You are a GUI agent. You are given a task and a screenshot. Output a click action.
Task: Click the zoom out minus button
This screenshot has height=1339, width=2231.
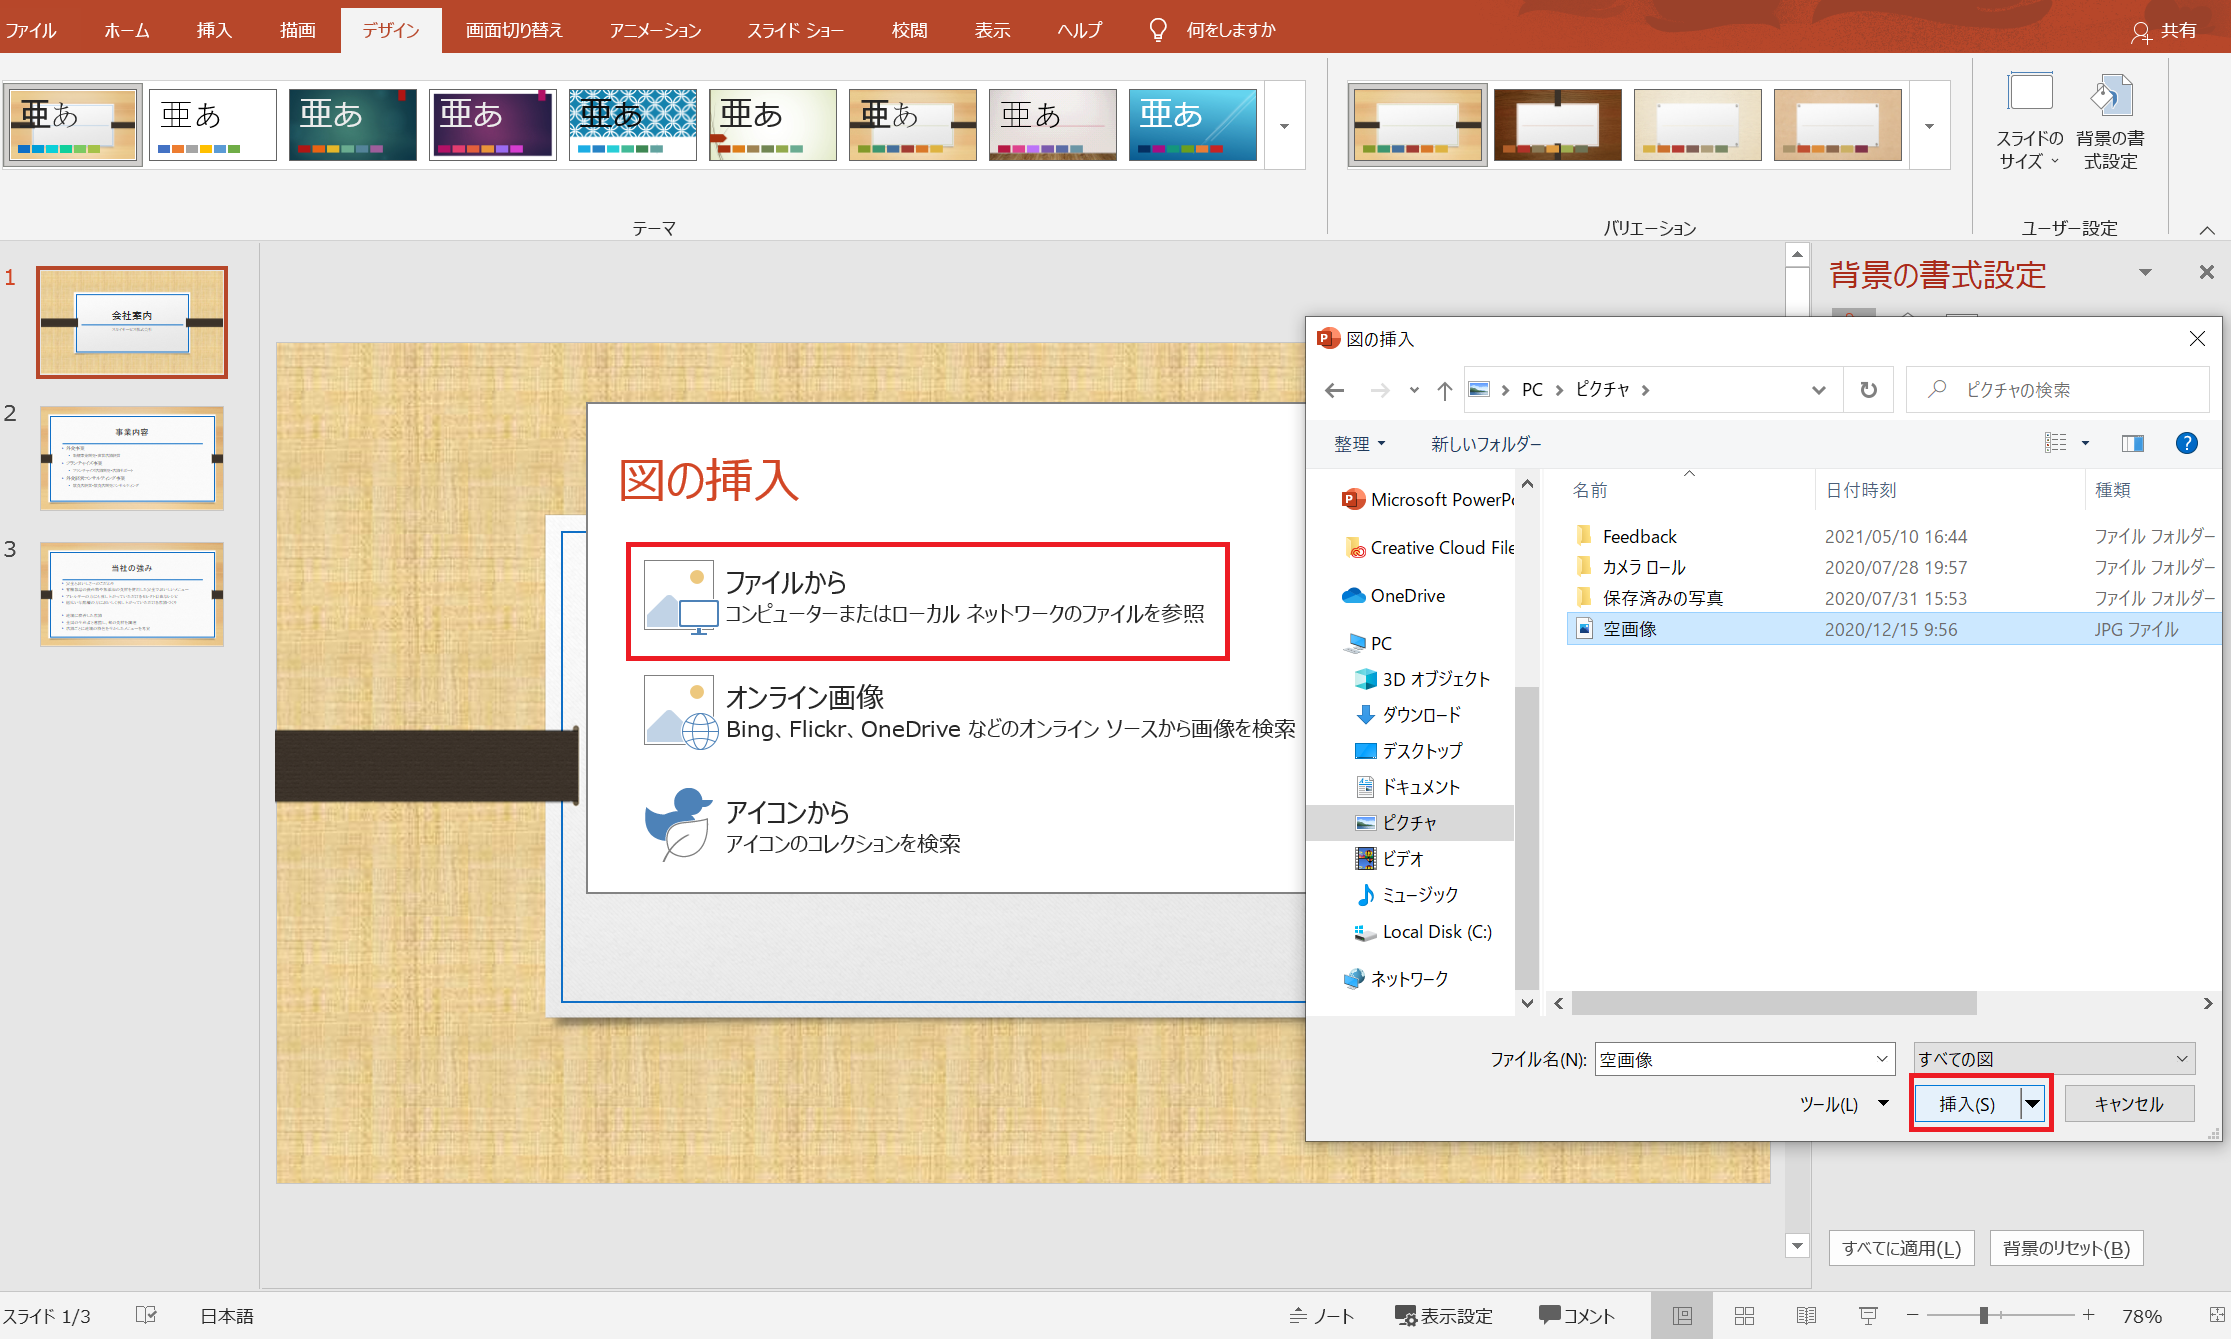(x=1912, y=1316)
